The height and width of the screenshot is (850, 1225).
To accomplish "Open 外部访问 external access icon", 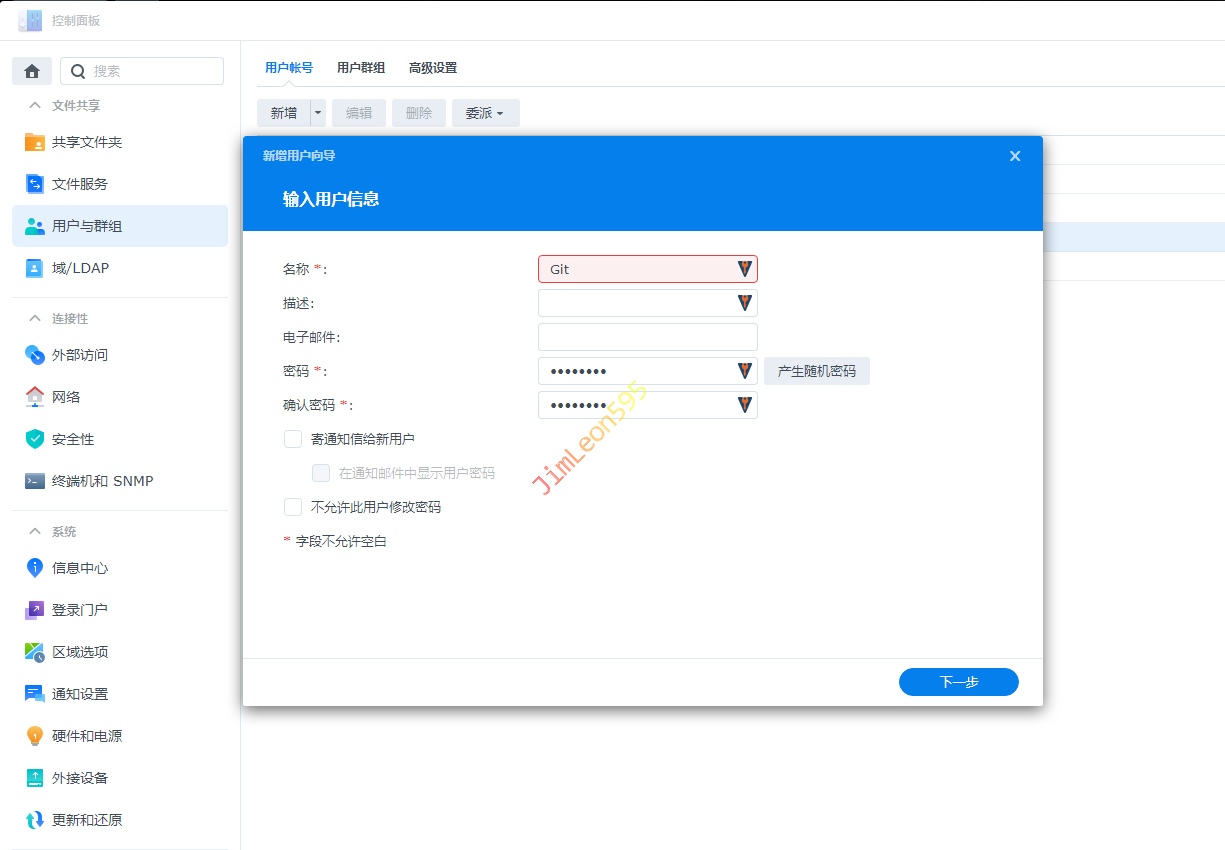I will tap(35, 355).
